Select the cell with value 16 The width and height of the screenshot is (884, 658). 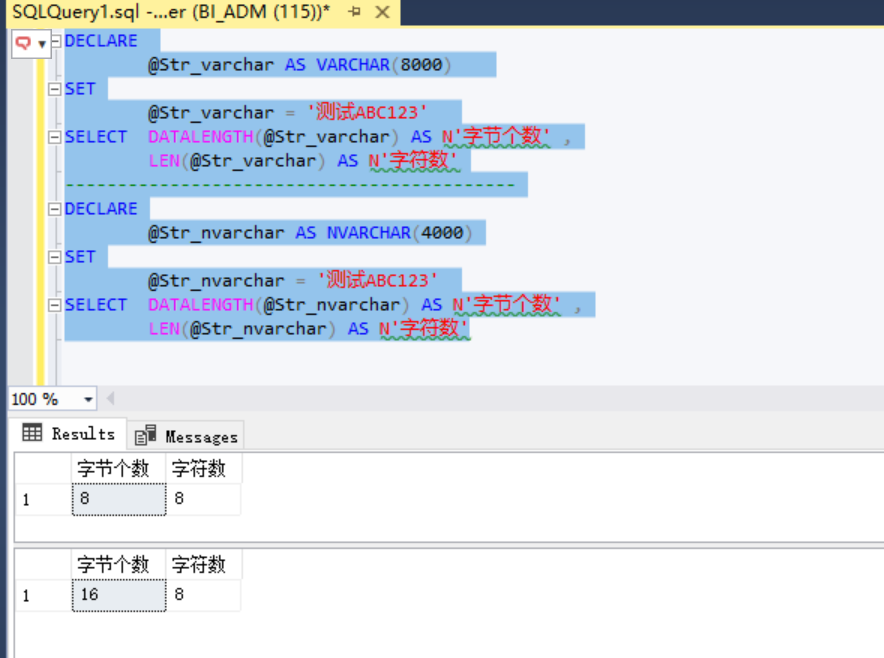click(119, 595)
